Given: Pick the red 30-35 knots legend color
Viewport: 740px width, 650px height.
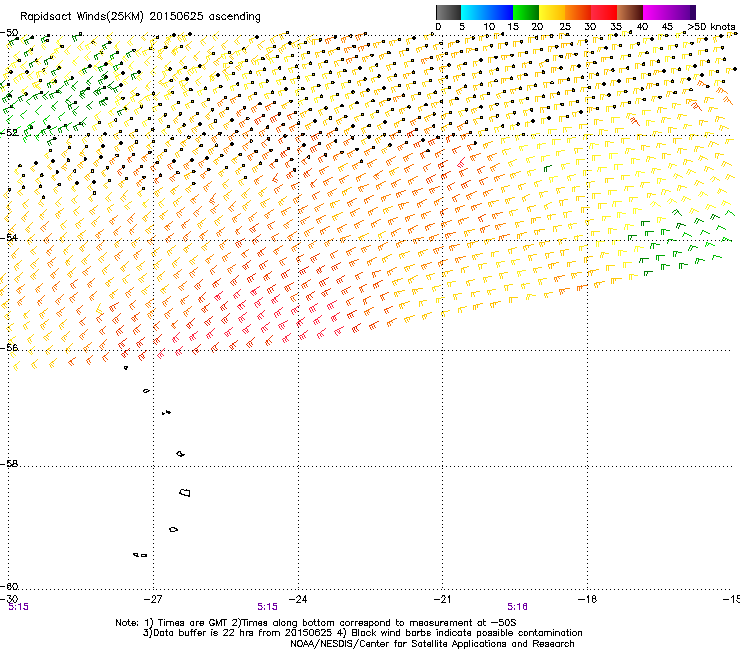Looking at the screenshot, I should [x=604, y=12].
